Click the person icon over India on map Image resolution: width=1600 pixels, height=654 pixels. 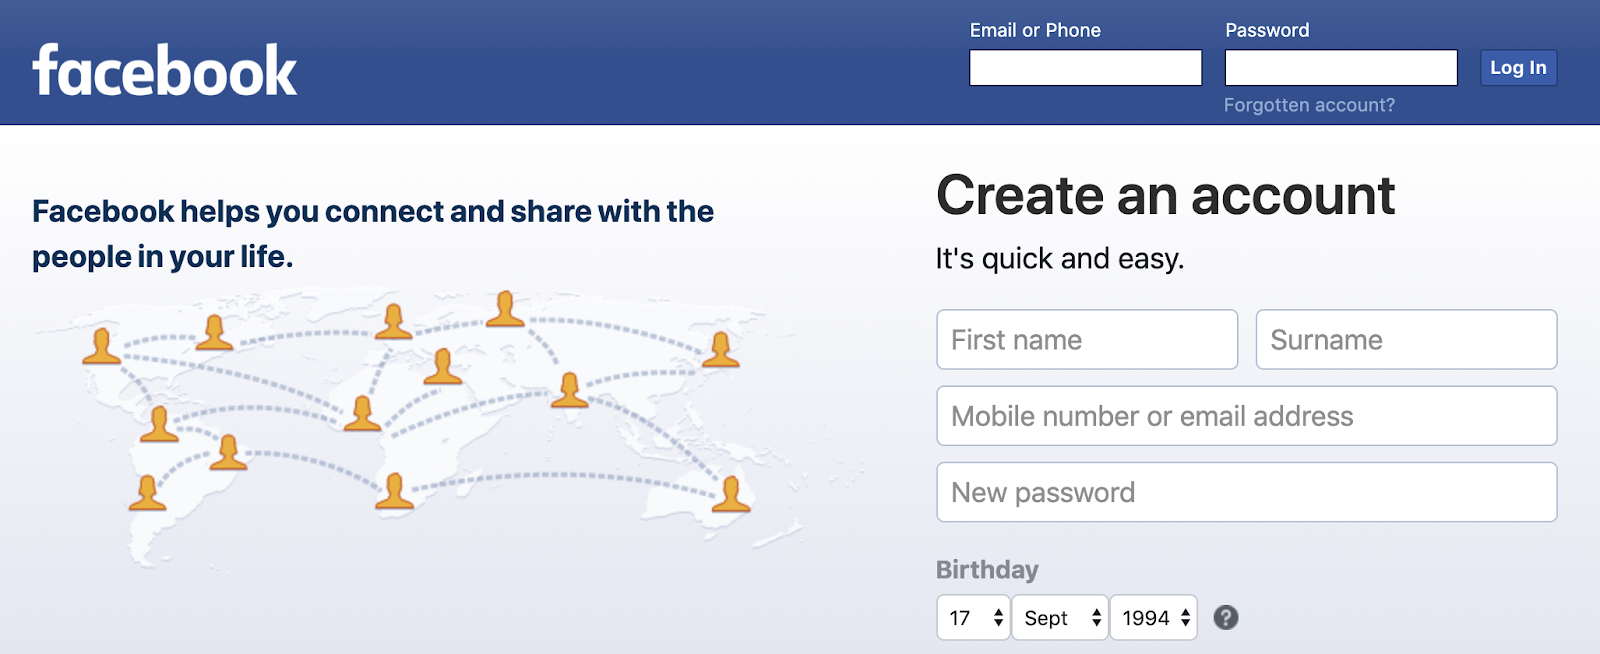tap(569, 390)
